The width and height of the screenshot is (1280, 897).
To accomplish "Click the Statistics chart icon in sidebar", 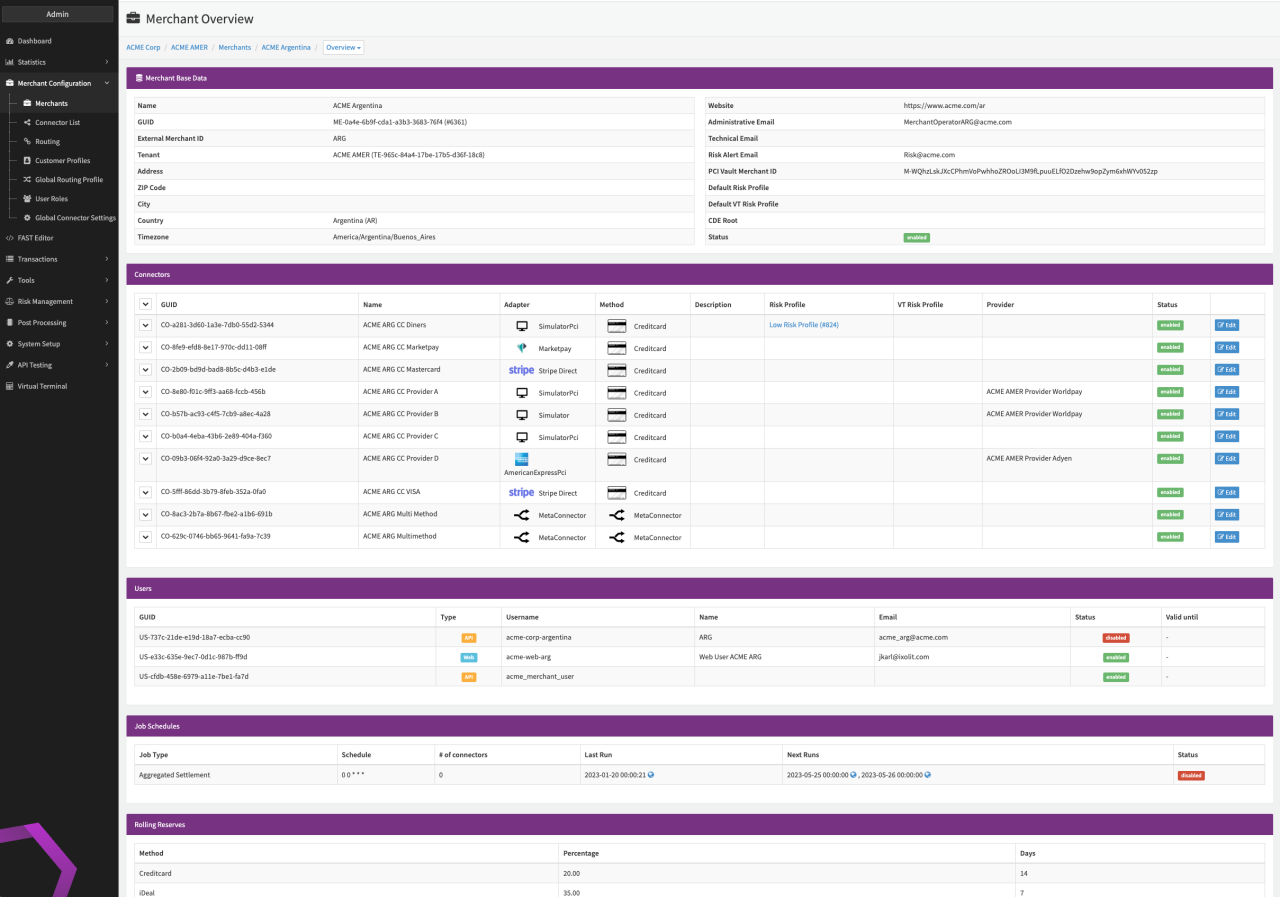I will pyautogui.click(x=9, y=62).
